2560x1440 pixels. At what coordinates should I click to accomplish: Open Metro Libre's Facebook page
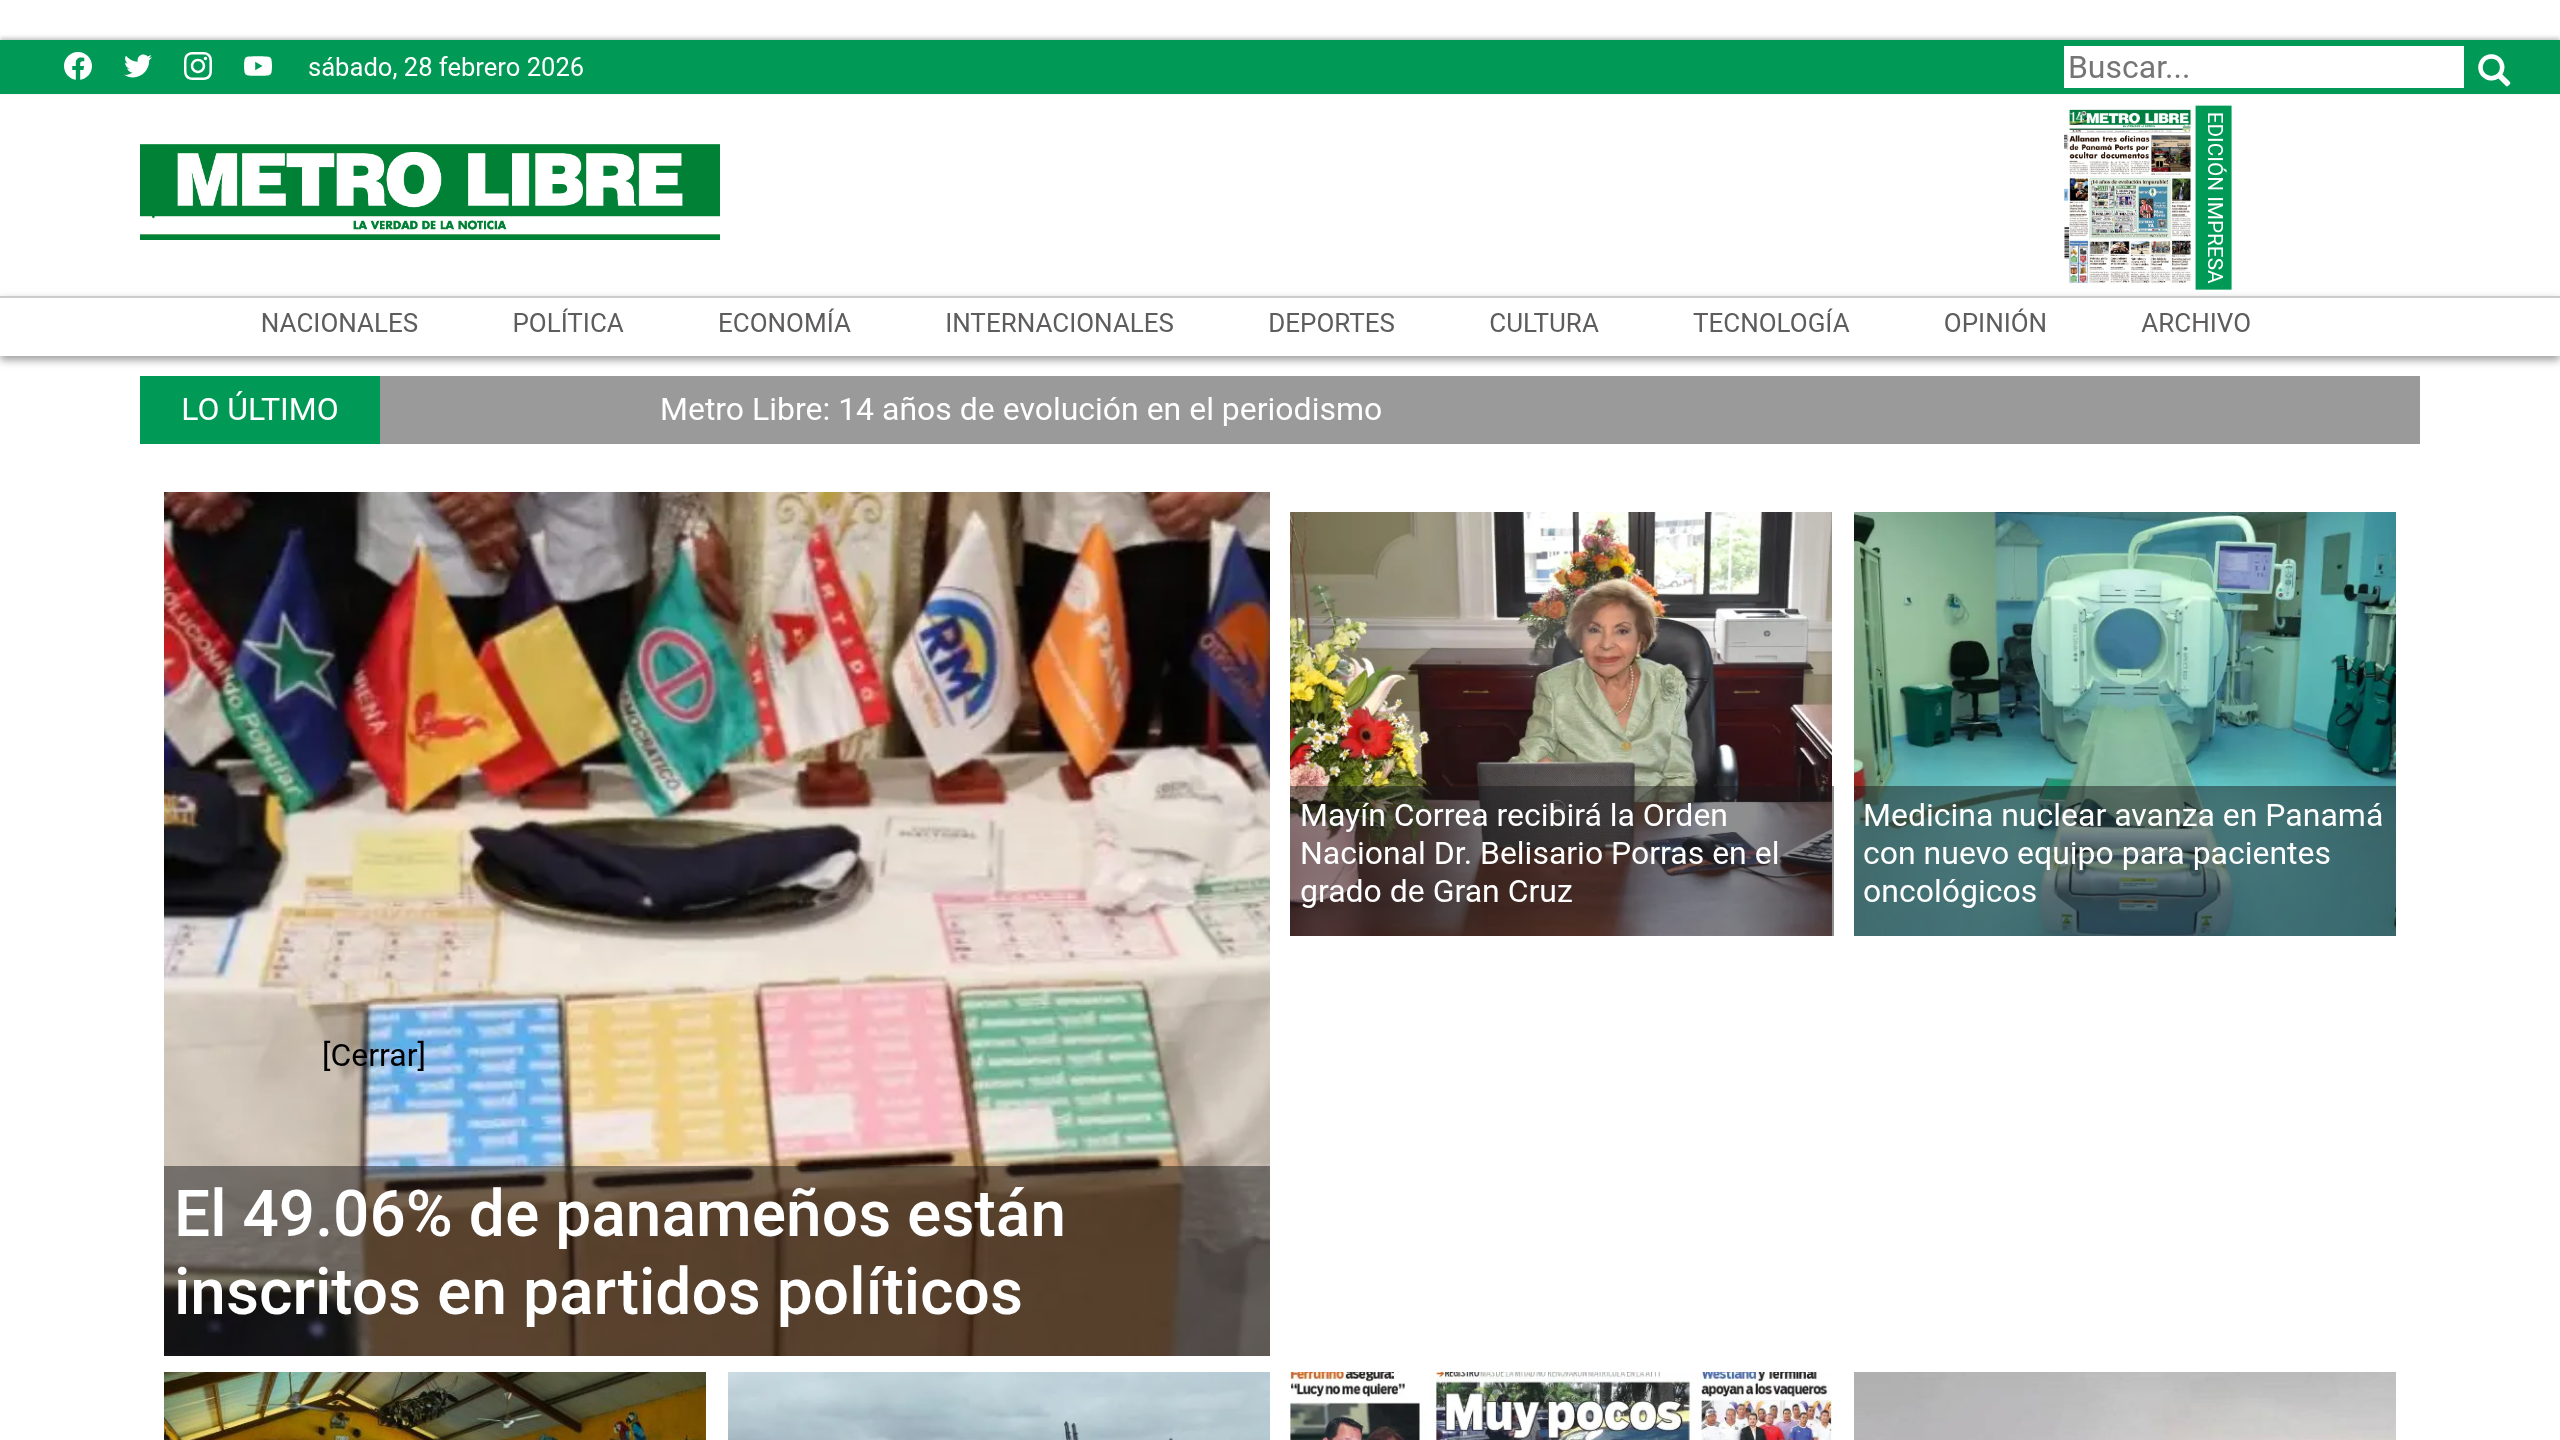(x=78, y=66)
